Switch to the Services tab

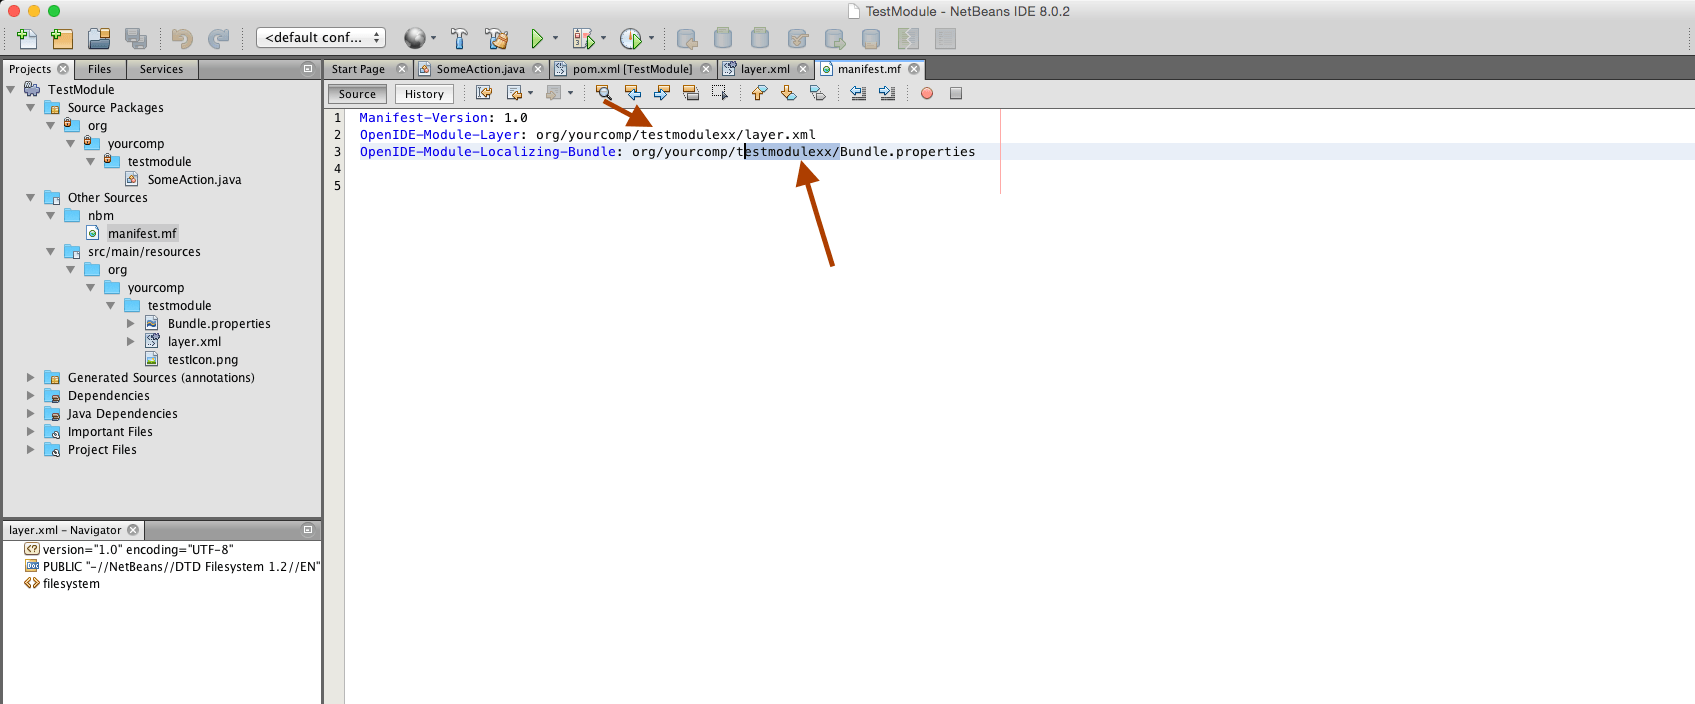161,69
